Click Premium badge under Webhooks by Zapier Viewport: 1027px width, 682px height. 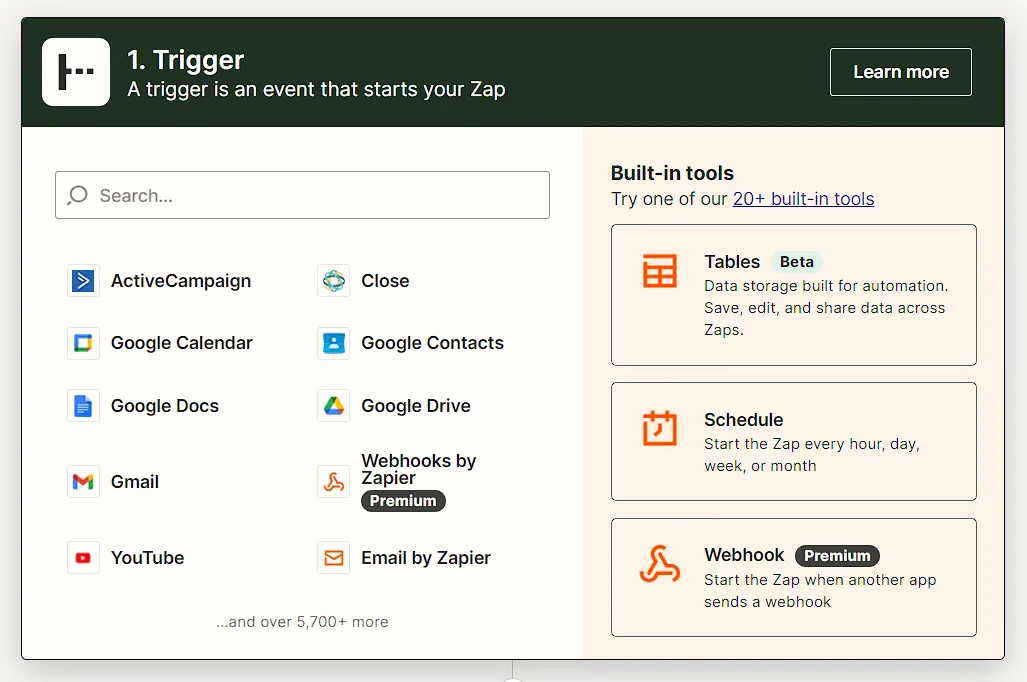click(403, 501)
